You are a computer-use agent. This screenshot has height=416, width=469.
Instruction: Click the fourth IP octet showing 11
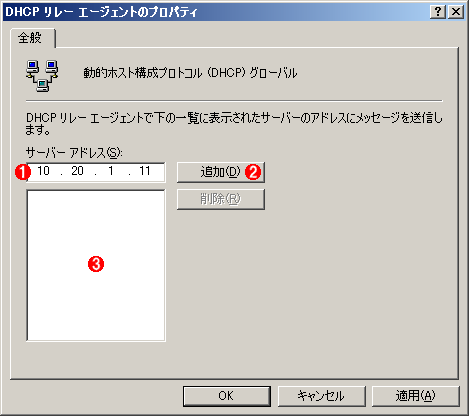coord(145,171)
